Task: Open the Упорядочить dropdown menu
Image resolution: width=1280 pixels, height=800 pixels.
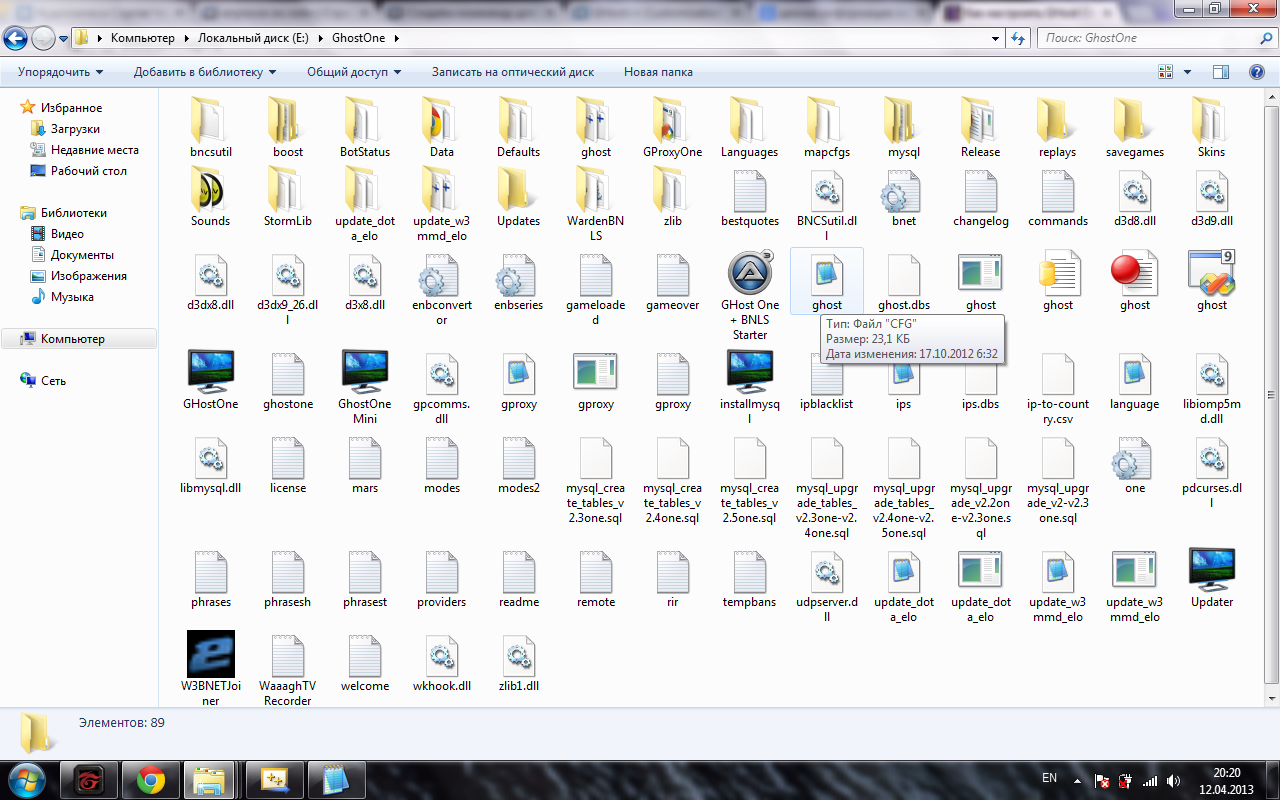Action: [x=60, y=72]
